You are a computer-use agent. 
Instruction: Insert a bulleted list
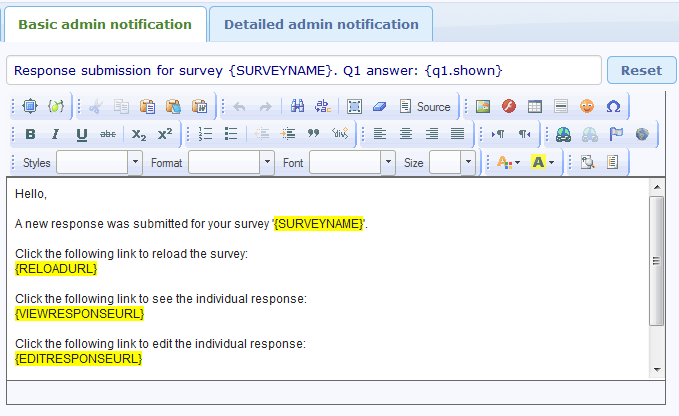231,134
